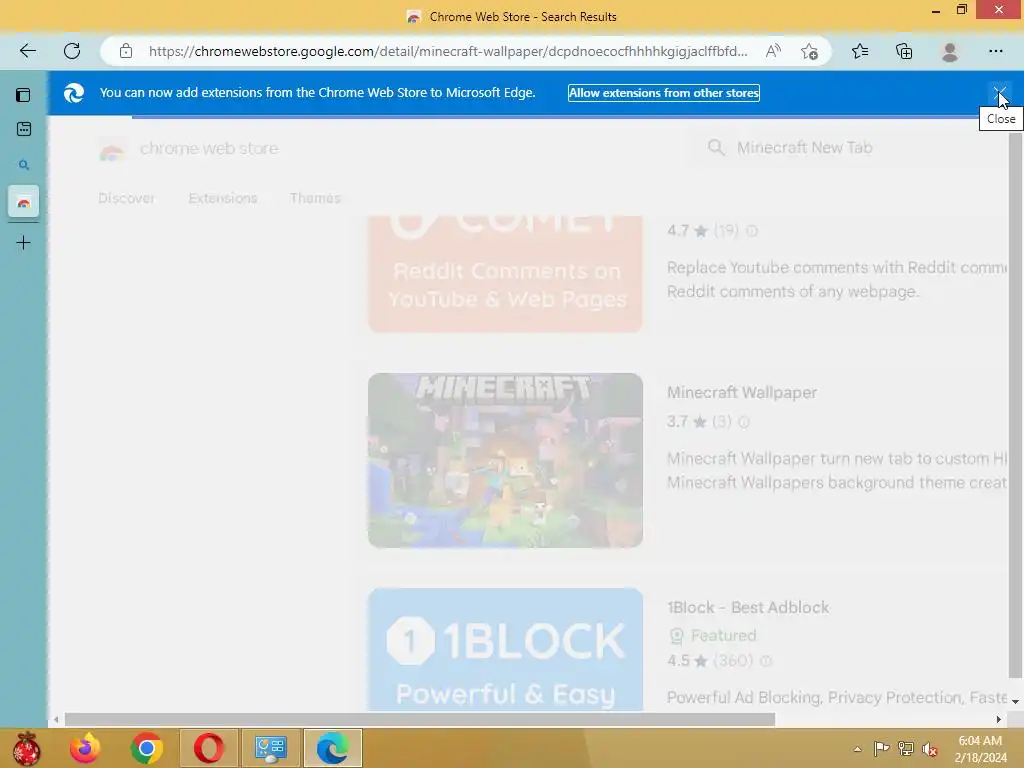1024x768 pixels.
Task: Click the scroll down arrow of the page
Action: point(1015,701)
